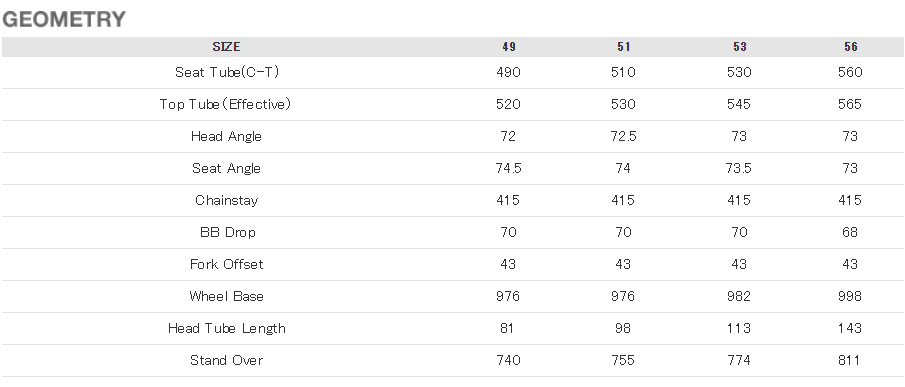
Task: Select the SIZE column header
Action: 226,47
